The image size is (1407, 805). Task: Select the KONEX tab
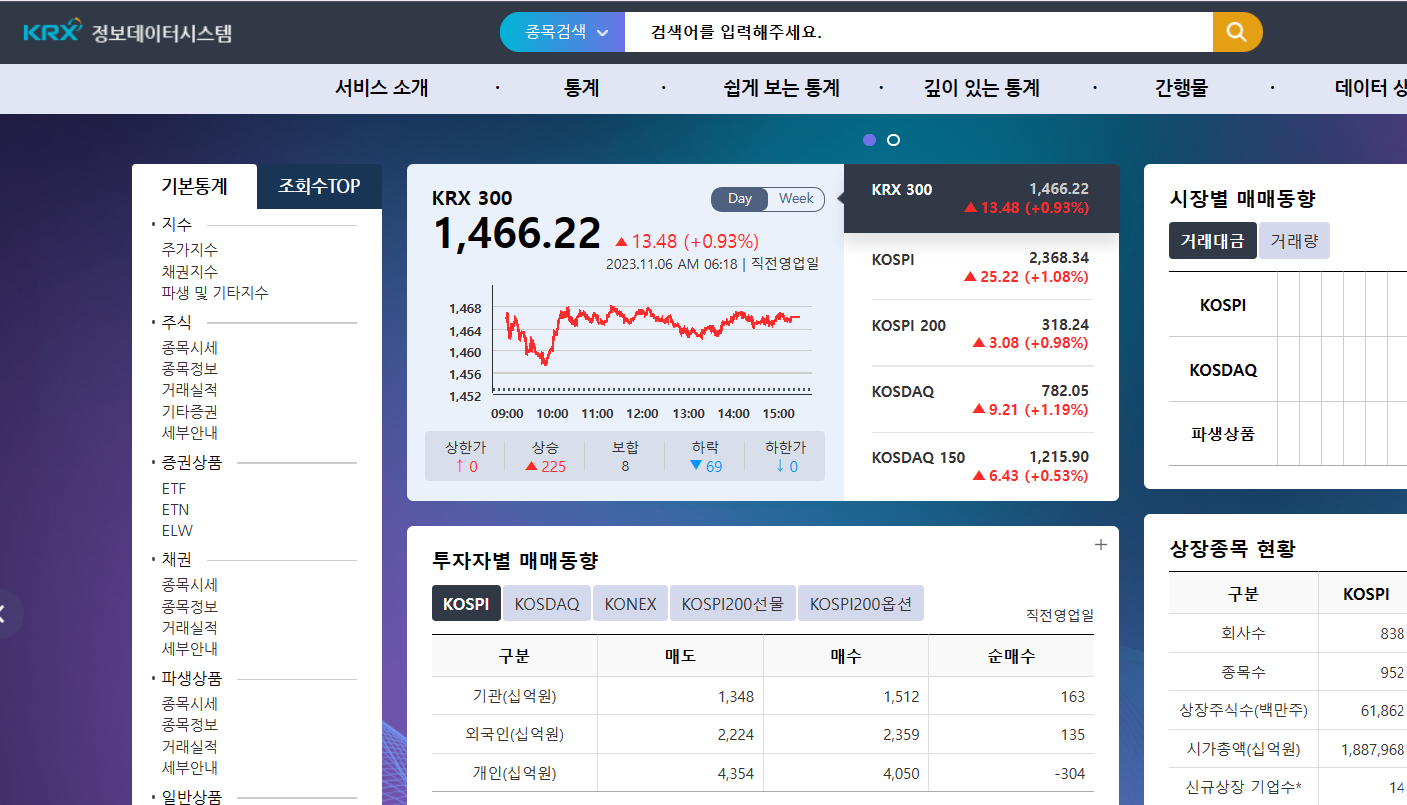pos(630,603)
